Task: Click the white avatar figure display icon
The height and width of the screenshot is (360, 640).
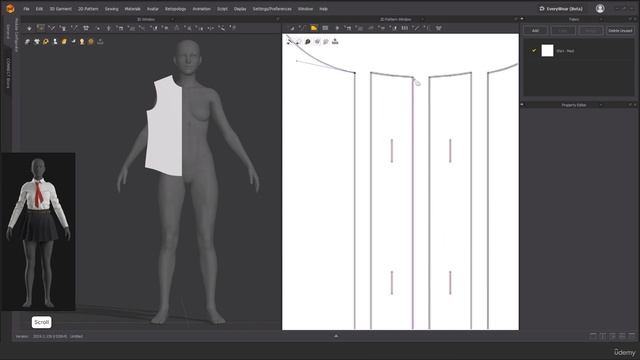Action: tap(55, 42)
